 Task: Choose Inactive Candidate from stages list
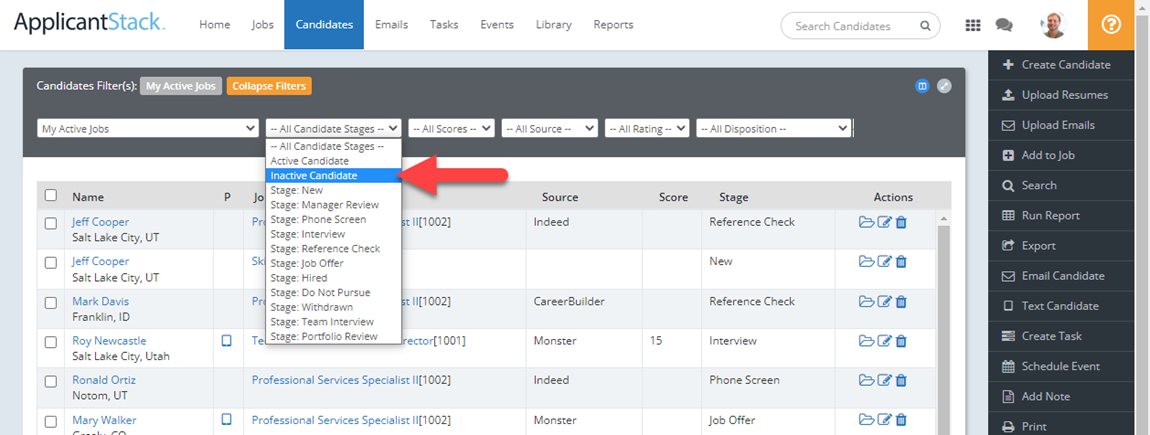click(x=314, y=175)
